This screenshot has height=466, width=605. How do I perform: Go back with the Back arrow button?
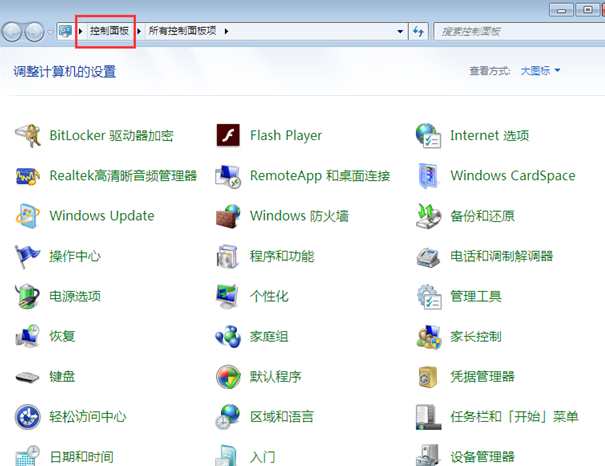coord(12,32)
